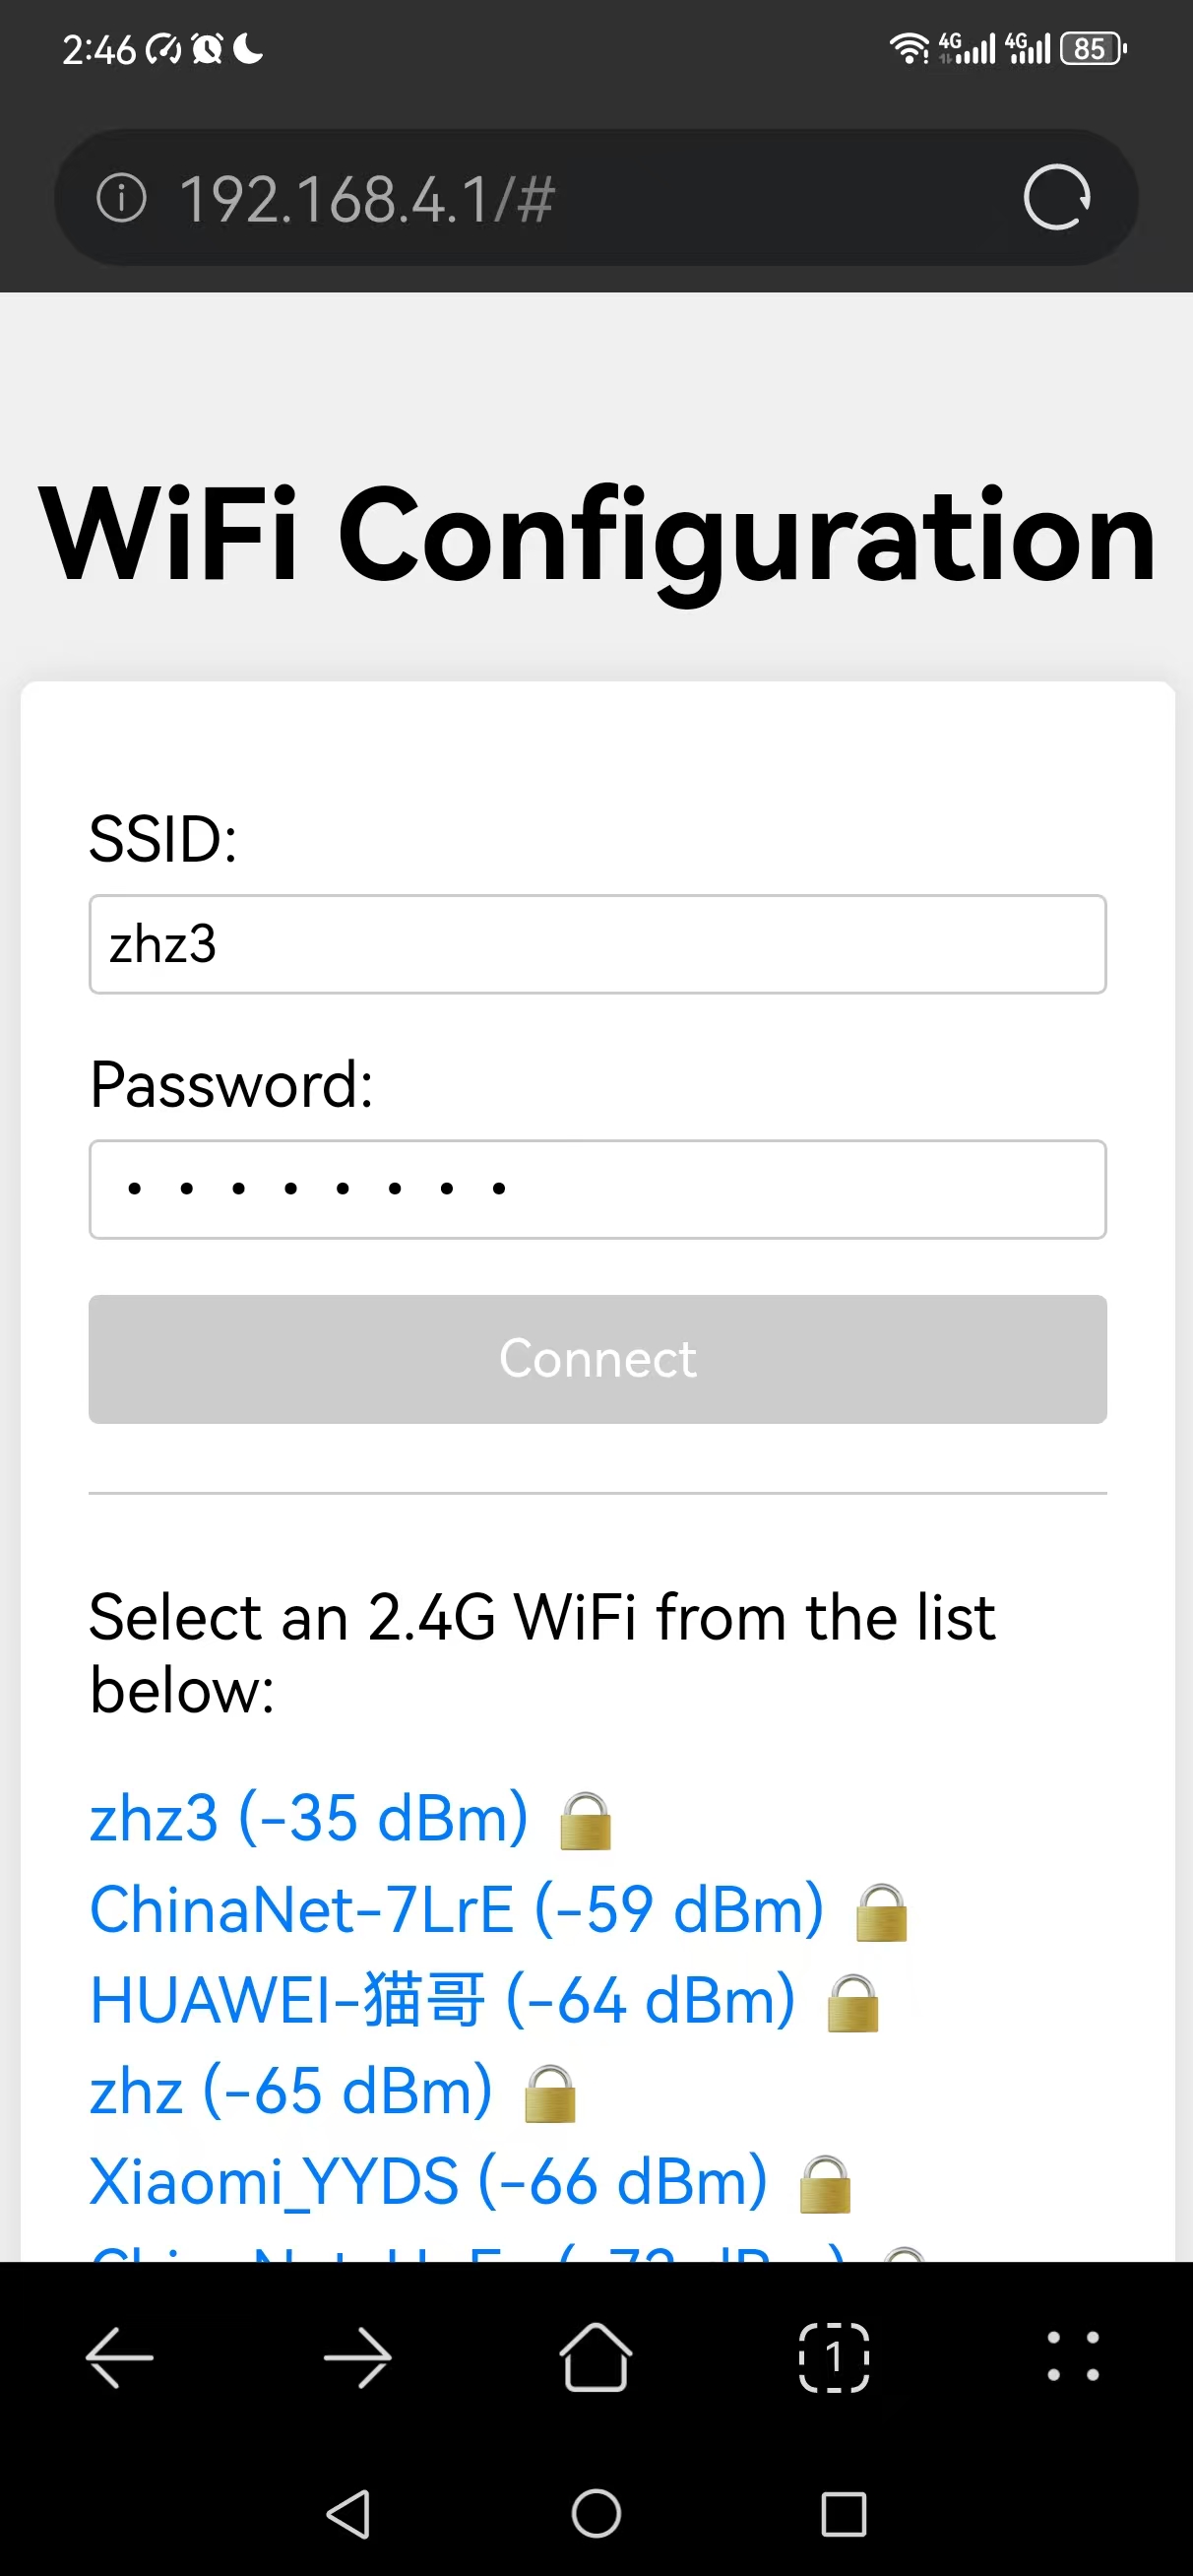Viewport: 1193px width, 2576px height.
Task: Choose ChinaNet-7LrE (-59 dBm) network
Action: (x=457, y=1910)
